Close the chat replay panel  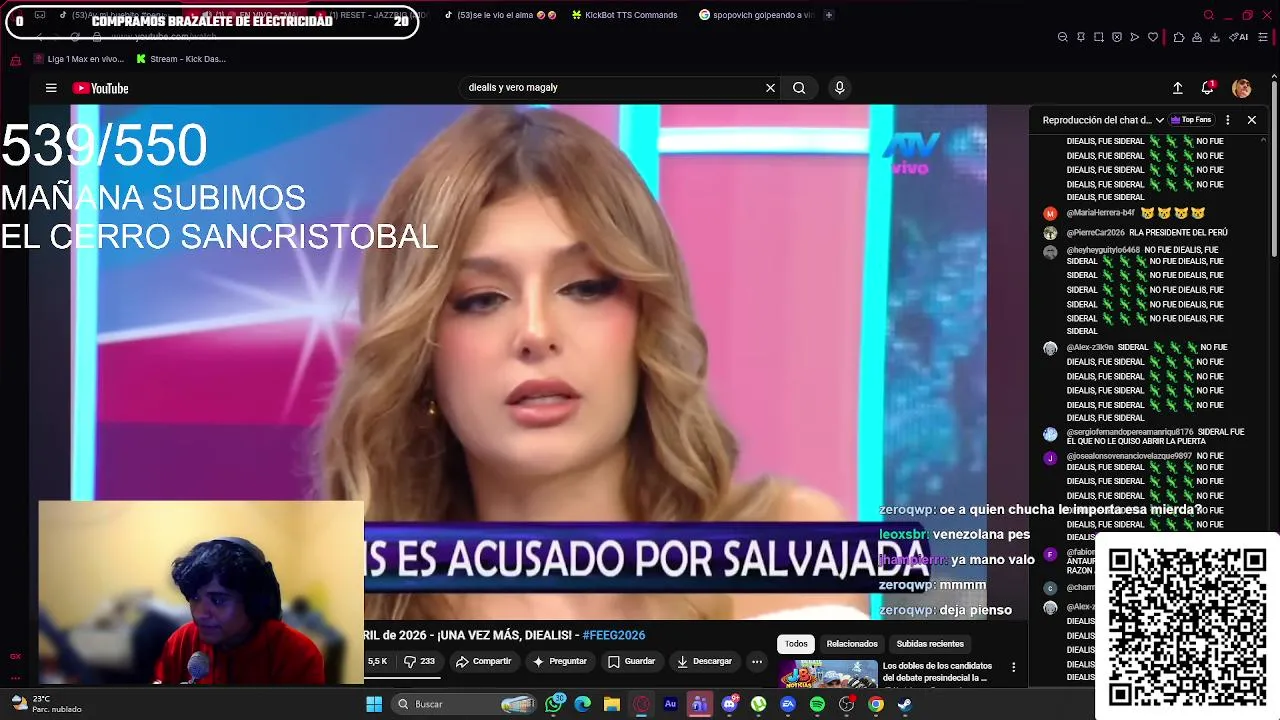[x=1251, y=120]
